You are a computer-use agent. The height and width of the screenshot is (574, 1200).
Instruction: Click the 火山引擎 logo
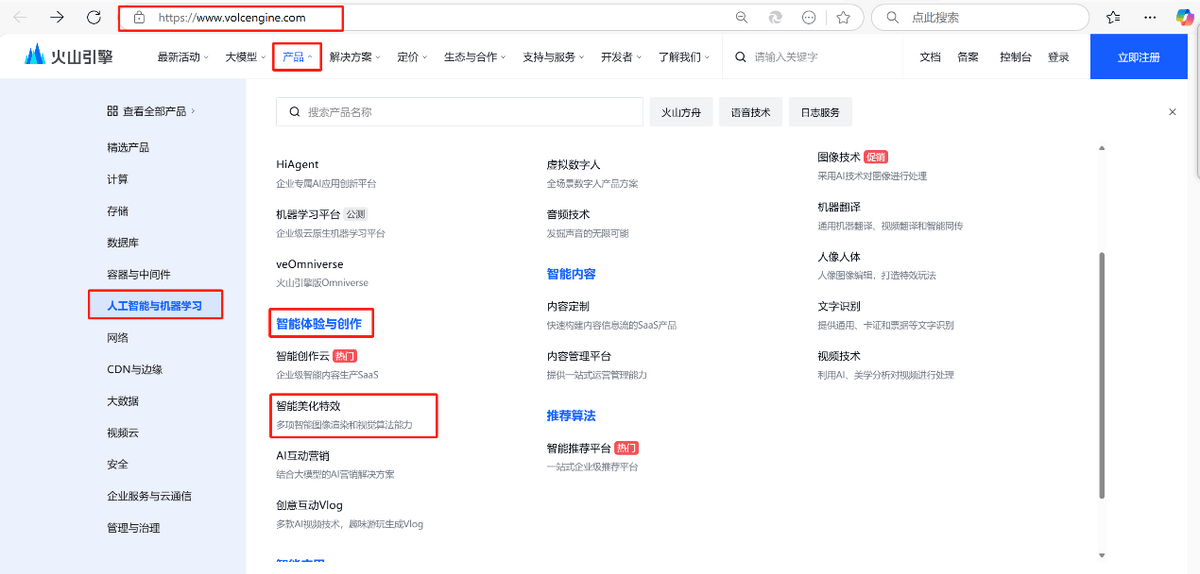click(69, 56)
